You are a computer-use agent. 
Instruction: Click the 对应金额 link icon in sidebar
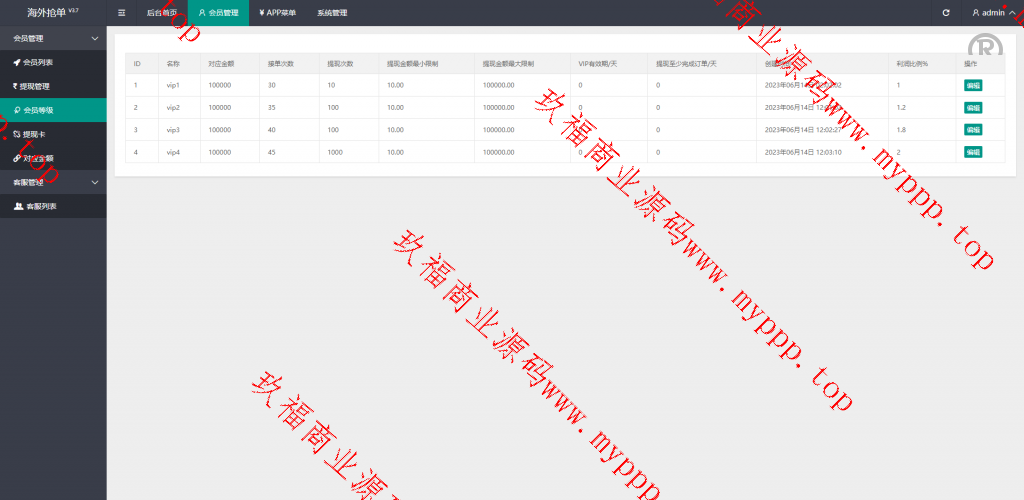(x=16, y=158)
